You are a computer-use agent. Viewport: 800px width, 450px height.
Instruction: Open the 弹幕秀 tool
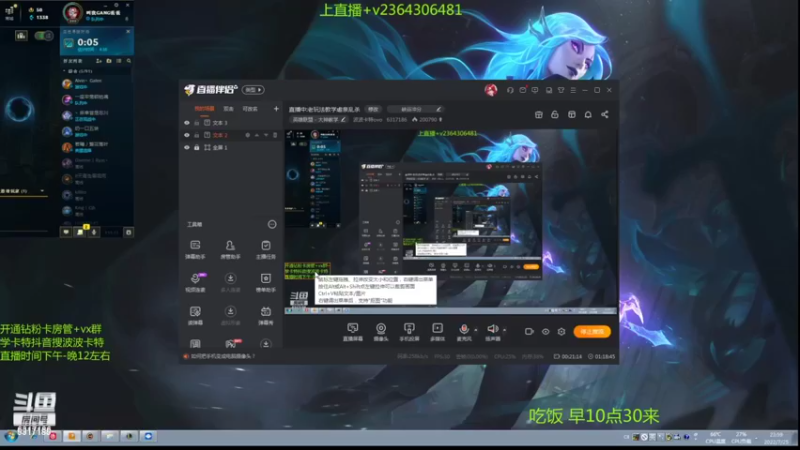coord(265,315)
